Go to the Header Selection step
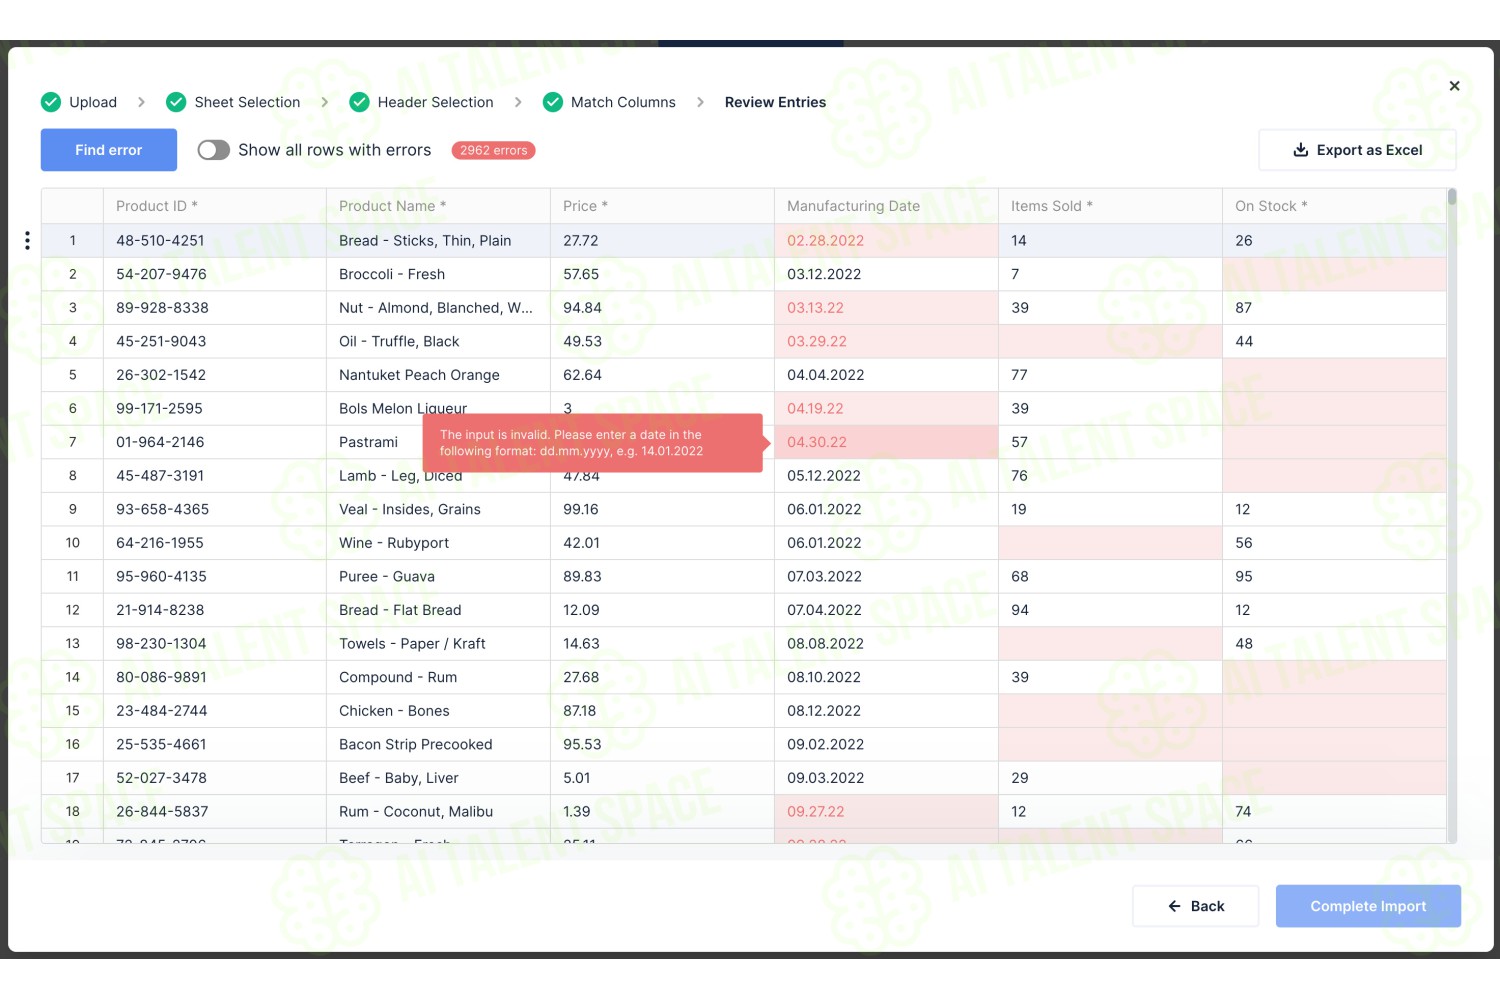Image resolution: width=1500 pixels, height=1000 pixels. [x=435, y=102]
